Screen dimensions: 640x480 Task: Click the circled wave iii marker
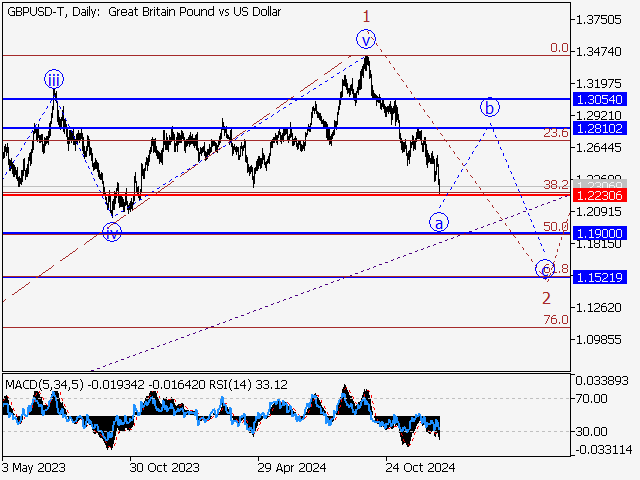point(53,79)
